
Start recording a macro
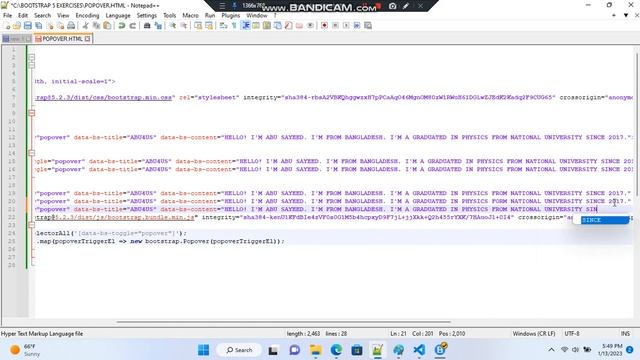[x=324, y=26]
